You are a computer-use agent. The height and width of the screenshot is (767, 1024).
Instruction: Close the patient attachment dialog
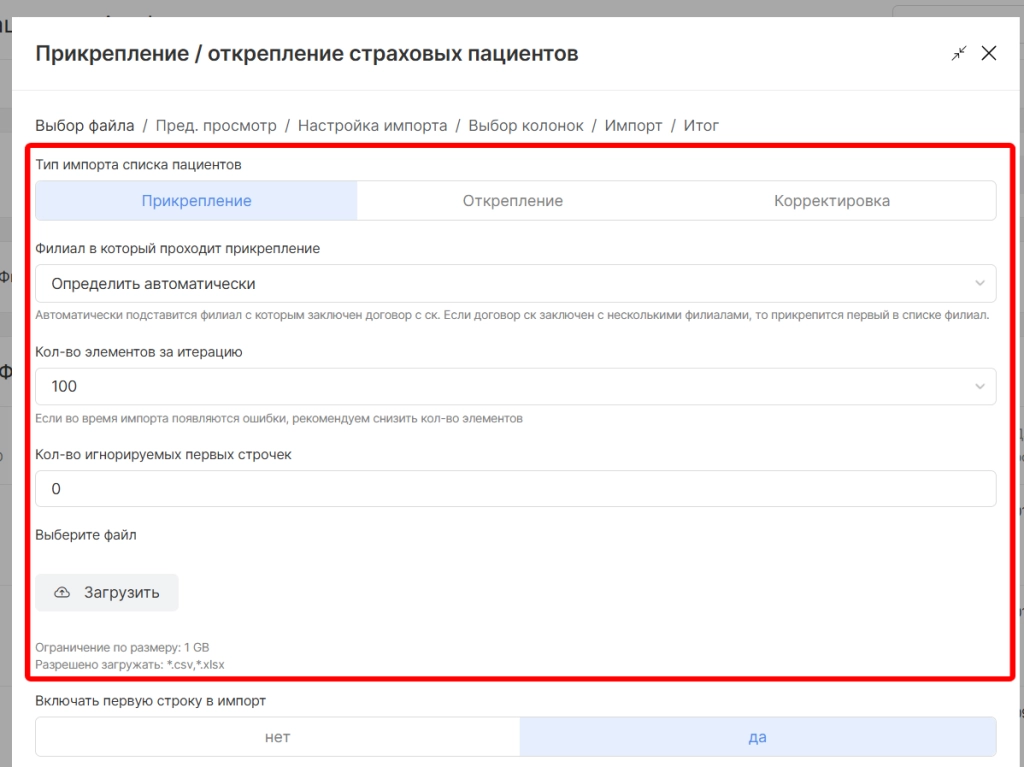[989, 54]
